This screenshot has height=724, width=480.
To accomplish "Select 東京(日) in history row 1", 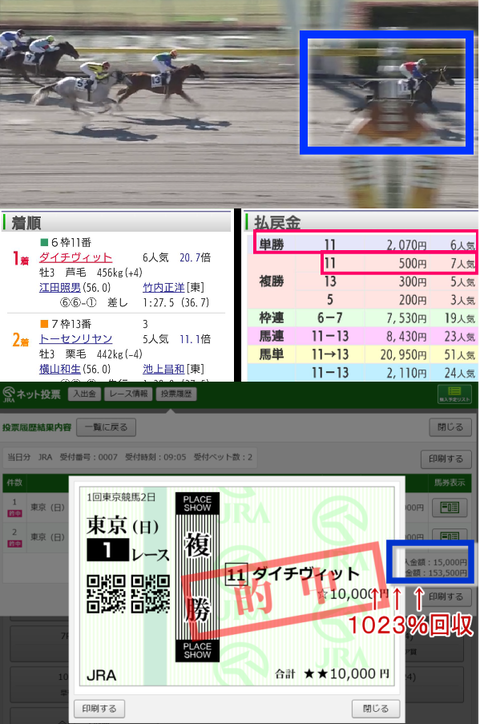I will coord(48,507).
